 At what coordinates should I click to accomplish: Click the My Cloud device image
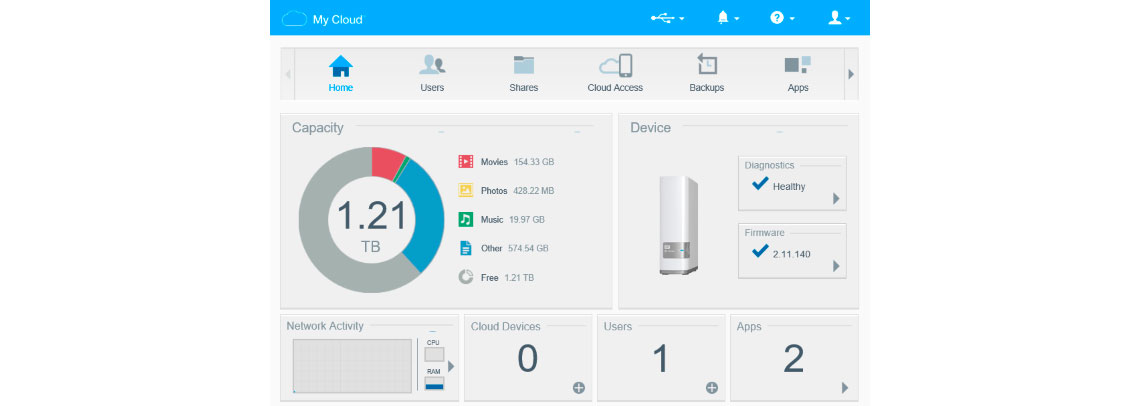click(x=678, y=226)
